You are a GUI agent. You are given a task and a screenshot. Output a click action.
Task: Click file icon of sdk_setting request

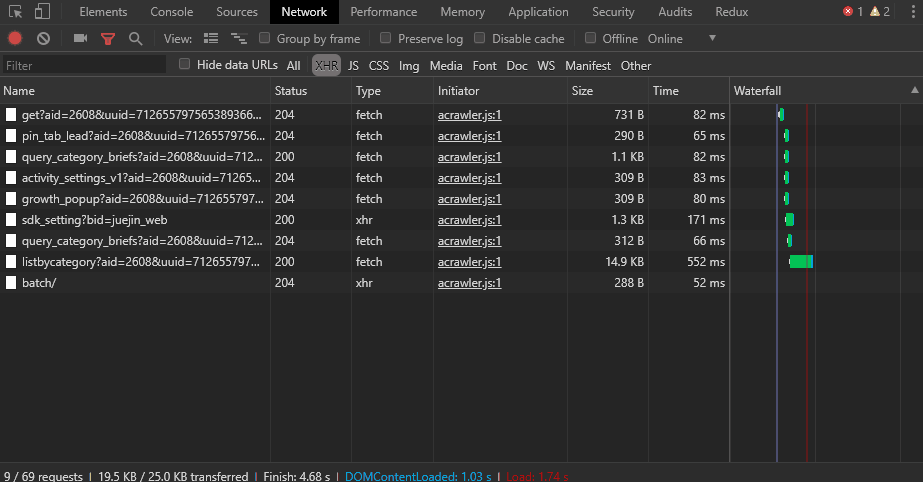[x=11, y=220]
